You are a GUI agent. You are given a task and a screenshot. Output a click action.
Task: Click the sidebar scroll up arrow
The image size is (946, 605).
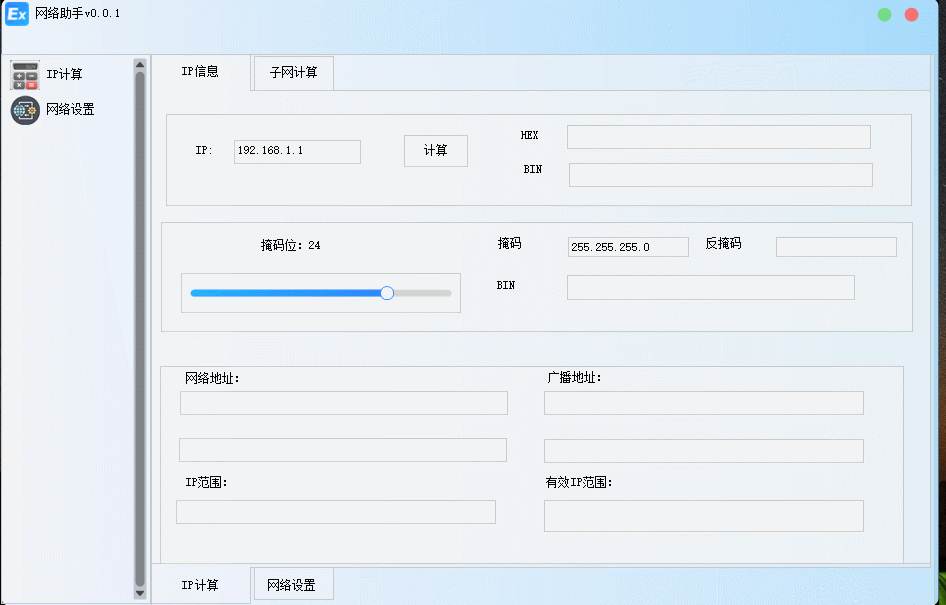click(x=140, y=66)
